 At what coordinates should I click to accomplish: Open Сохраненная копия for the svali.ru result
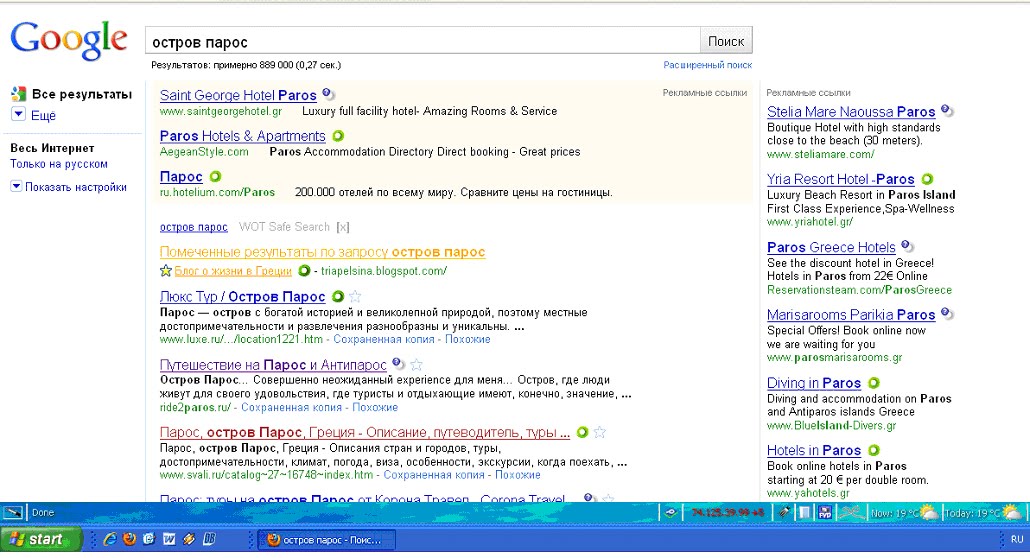434,475
